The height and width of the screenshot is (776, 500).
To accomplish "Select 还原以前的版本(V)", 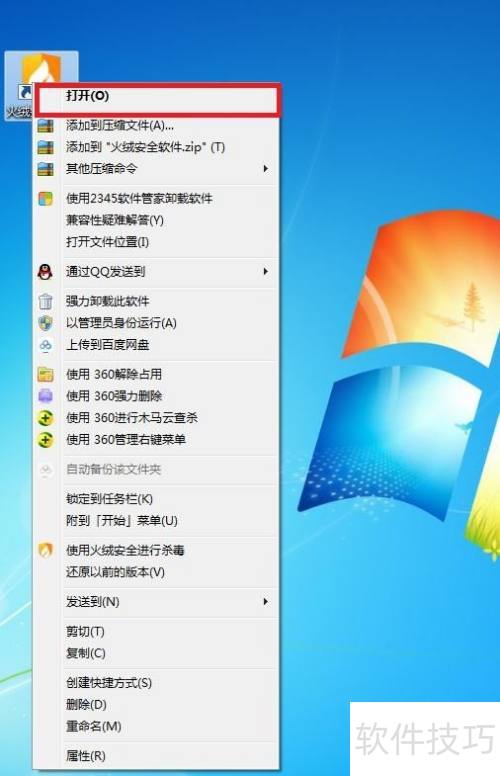I will (156, 572).
